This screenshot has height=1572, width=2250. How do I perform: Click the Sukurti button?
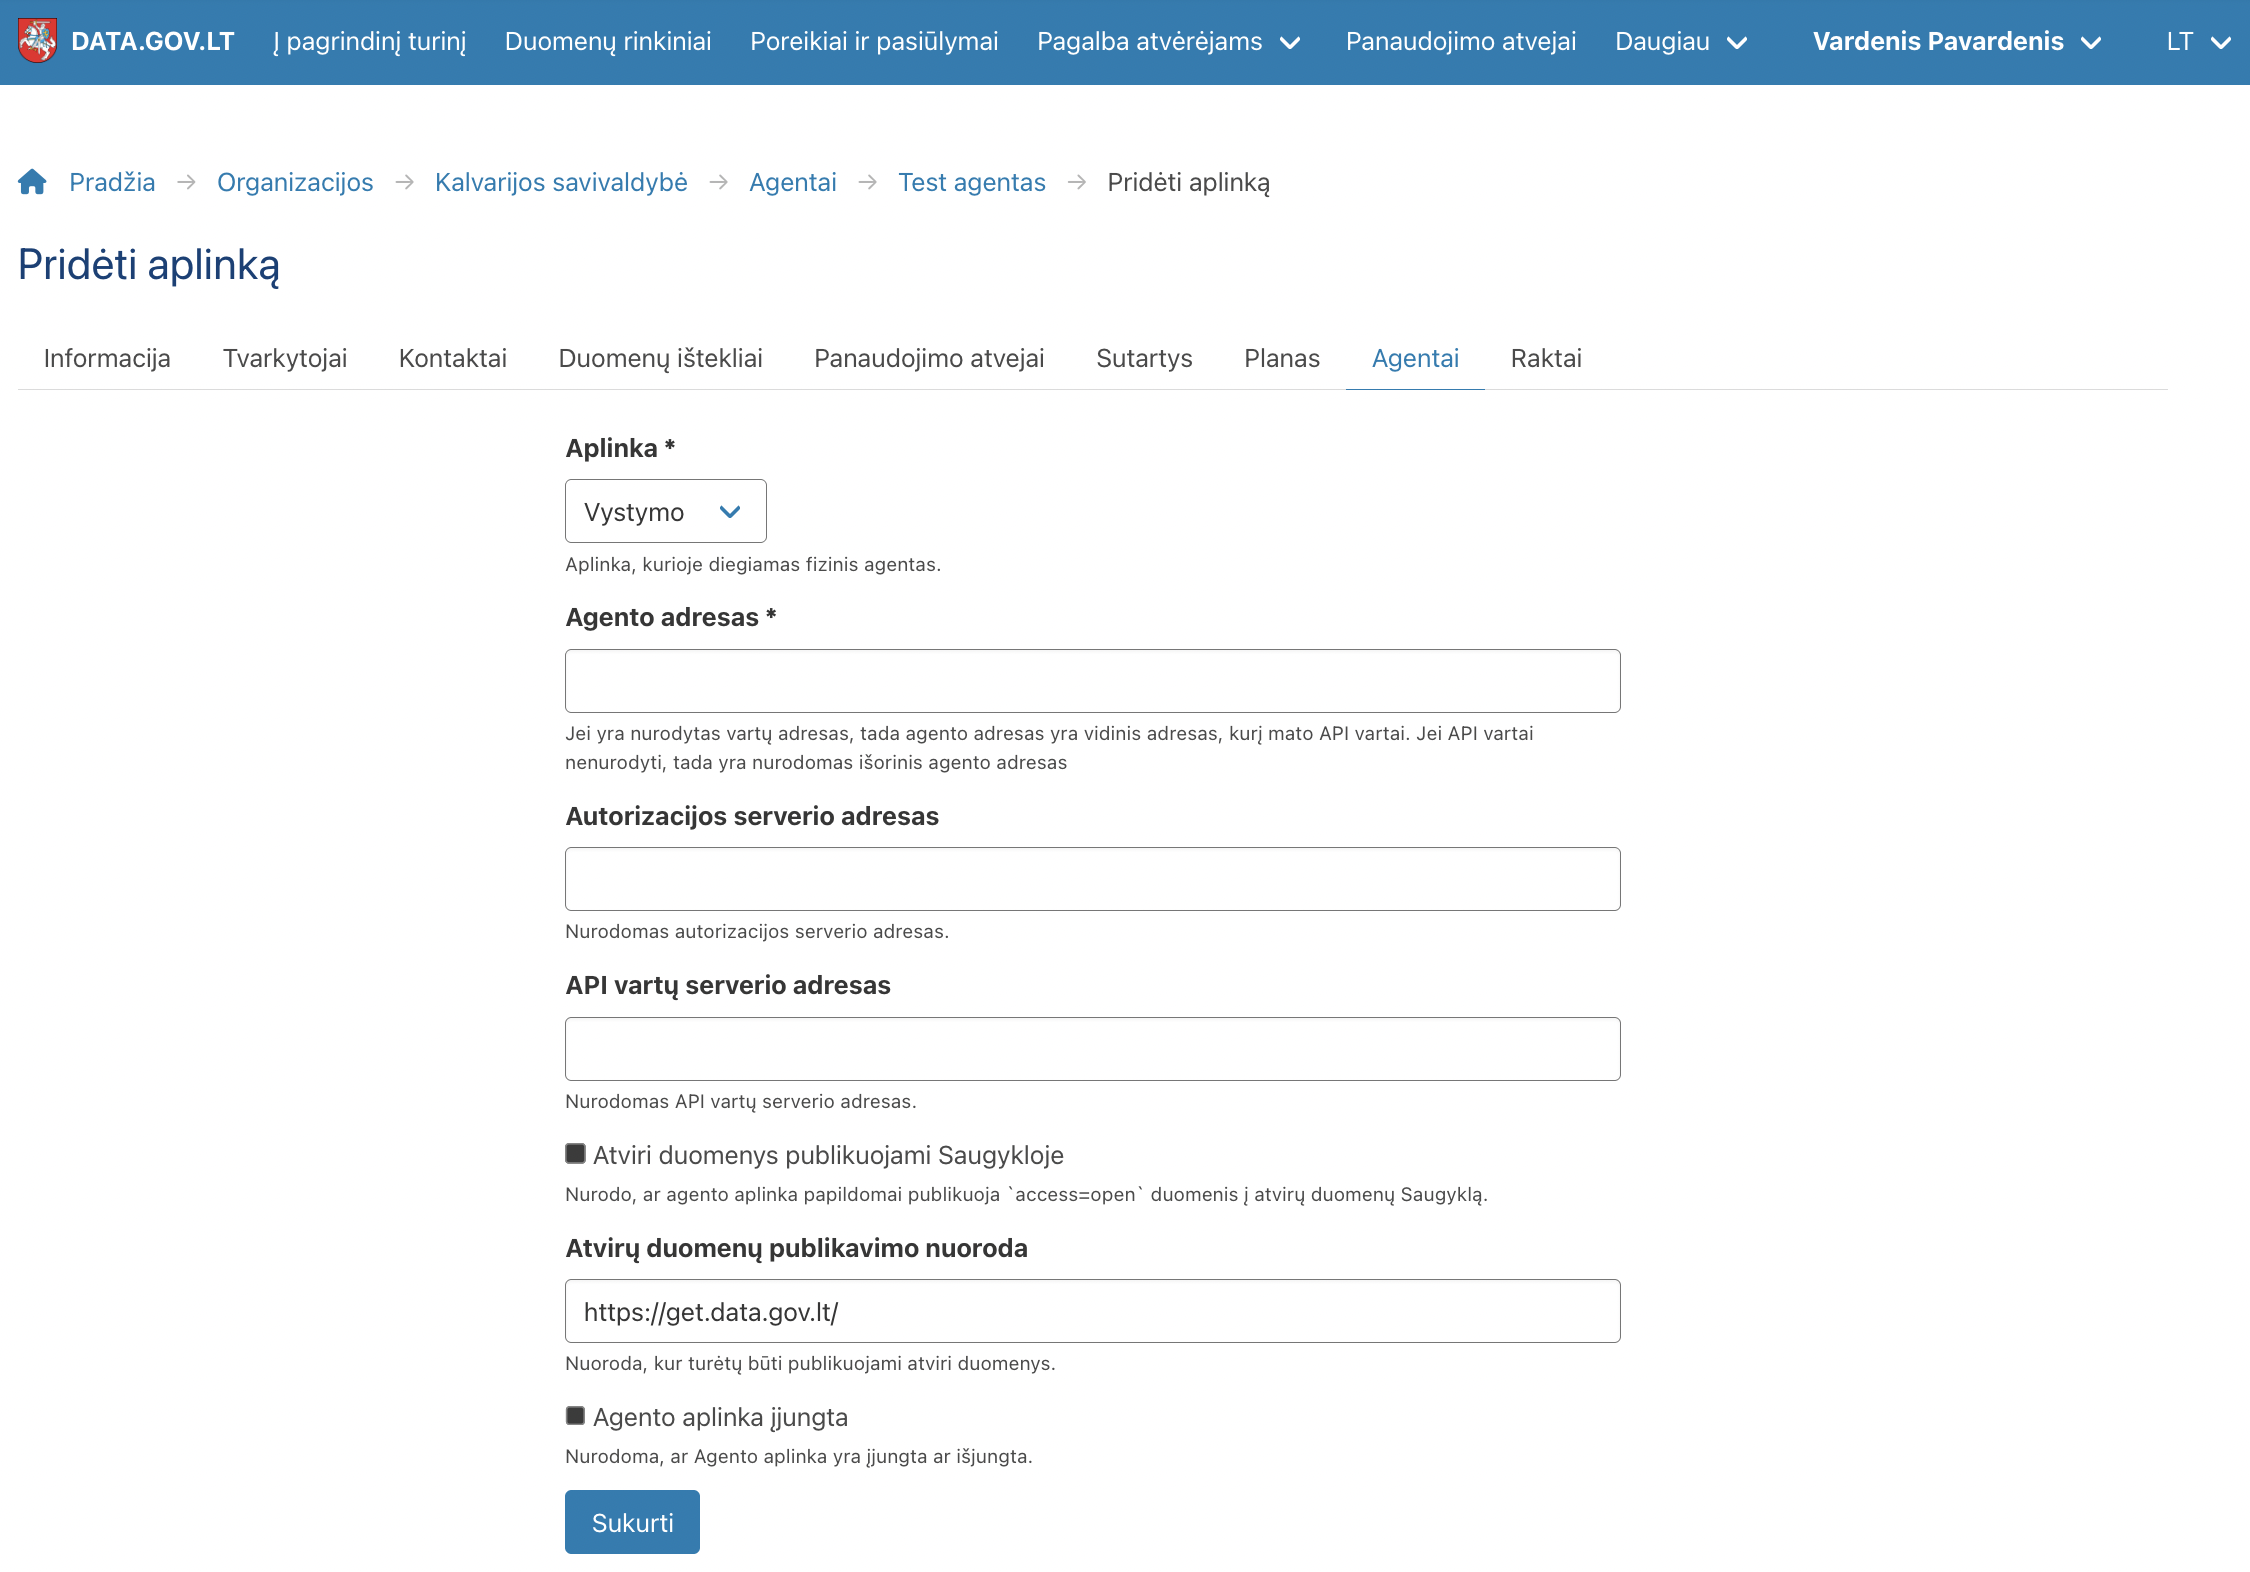pos(632,1522)
